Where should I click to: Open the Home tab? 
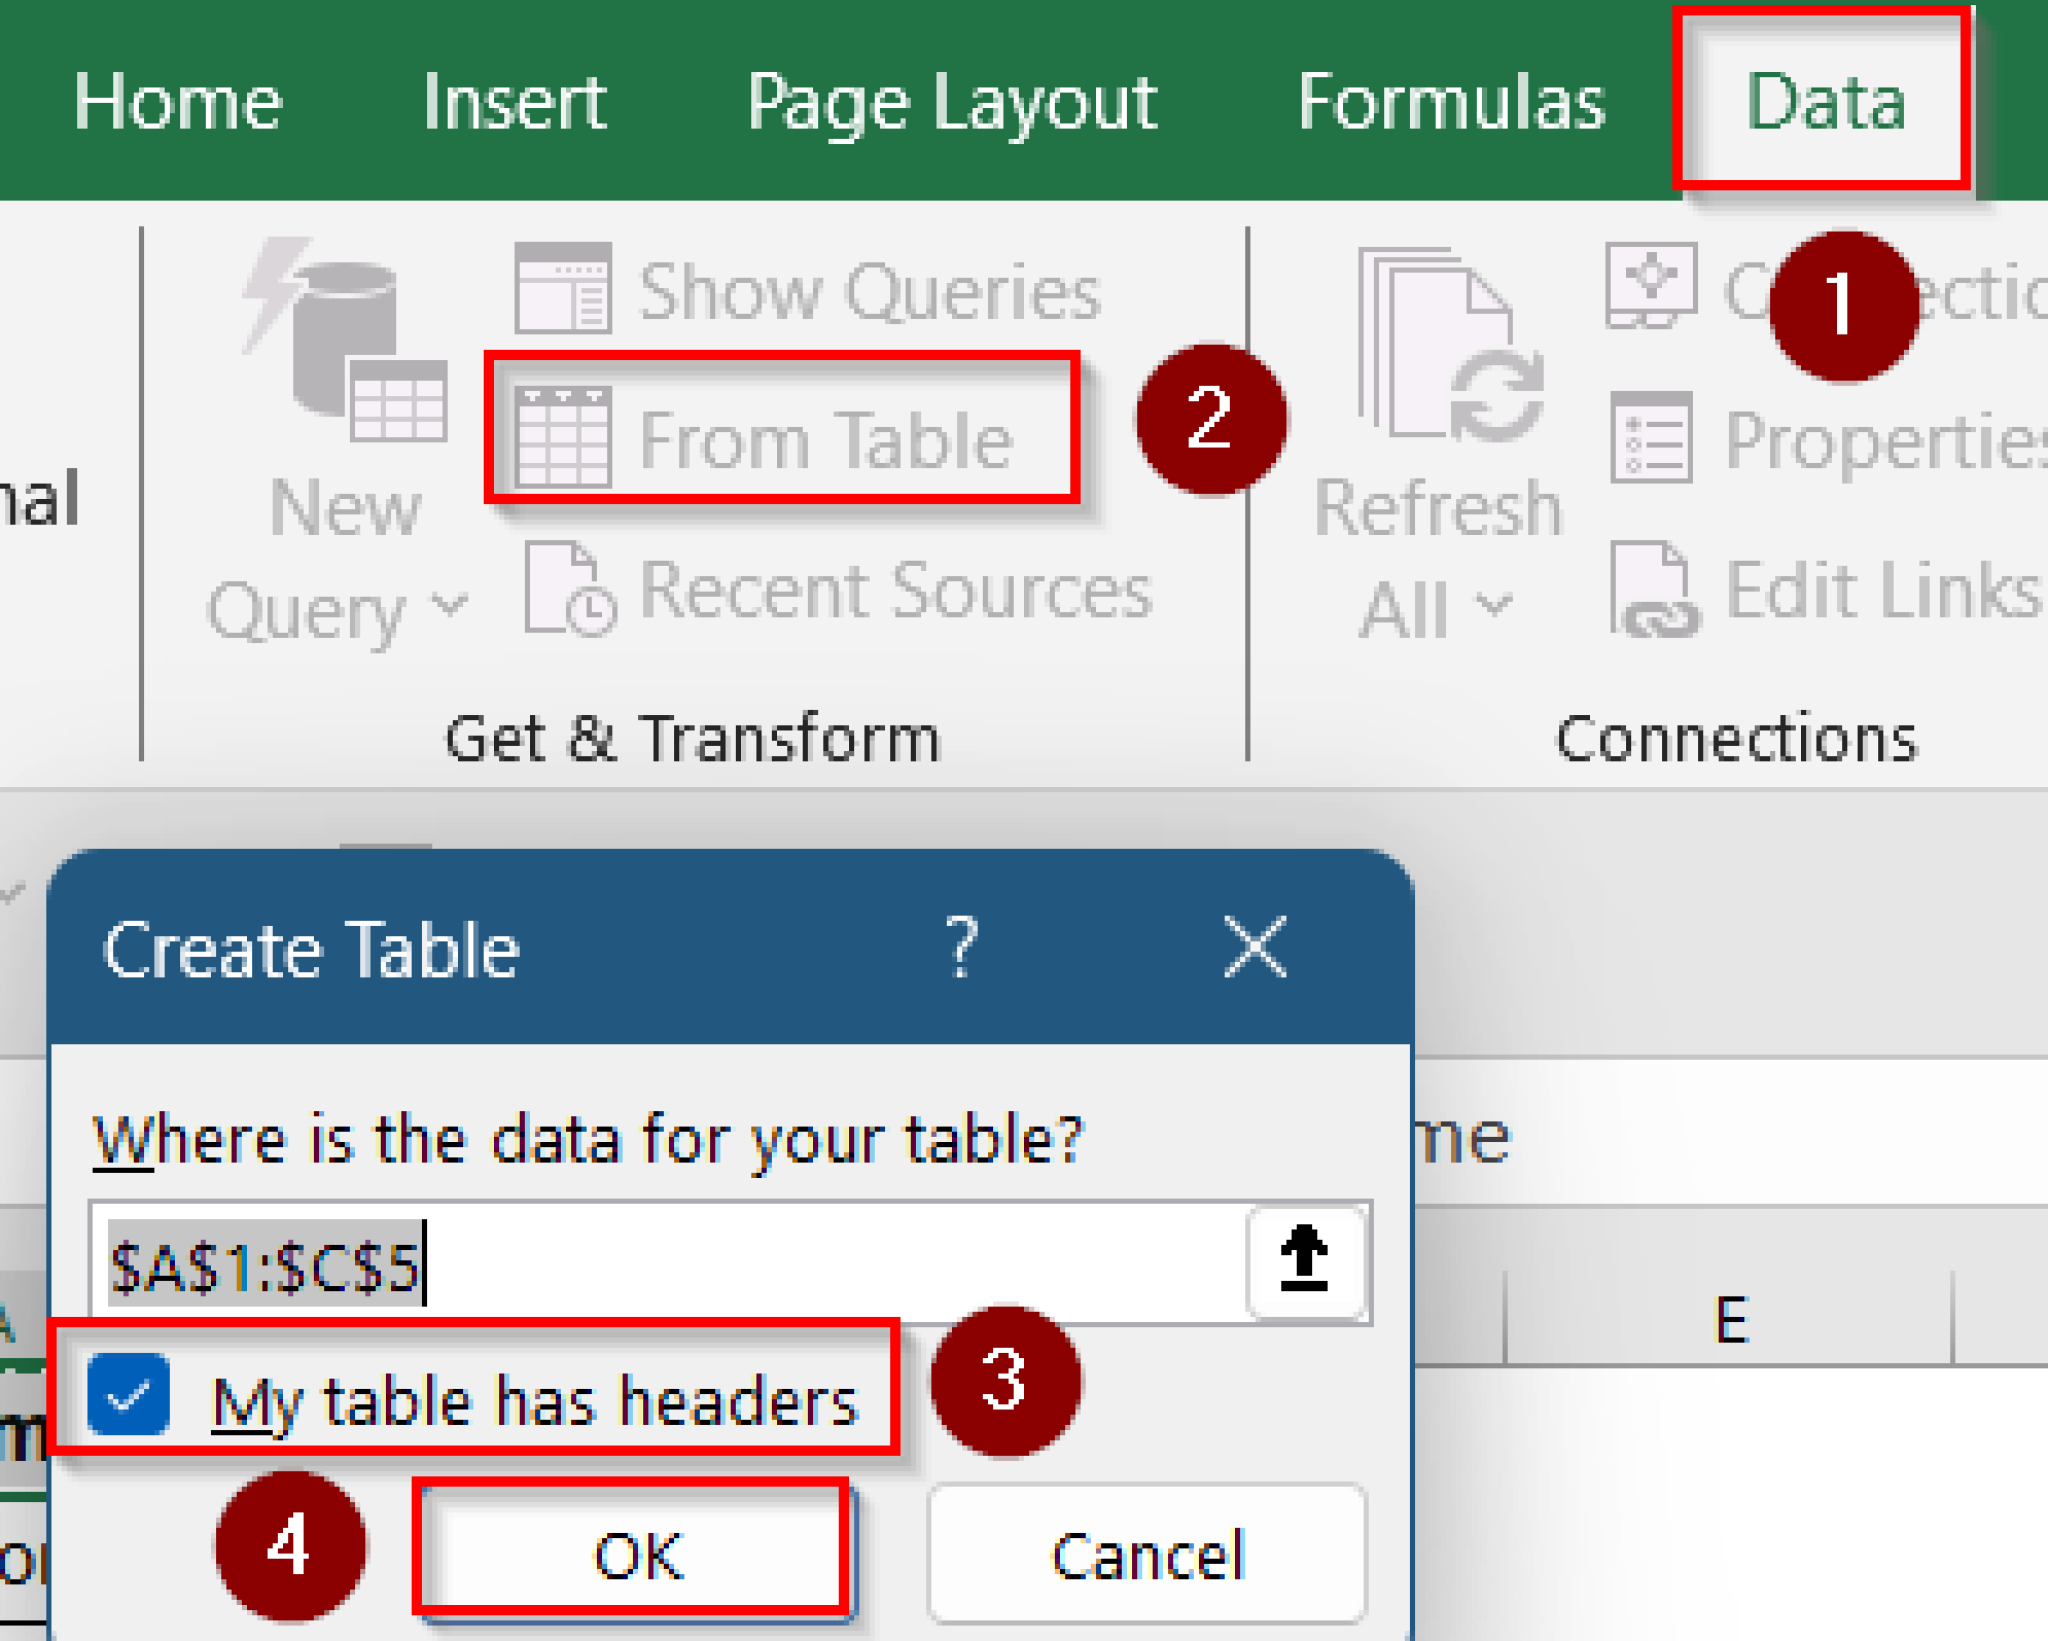181,100
